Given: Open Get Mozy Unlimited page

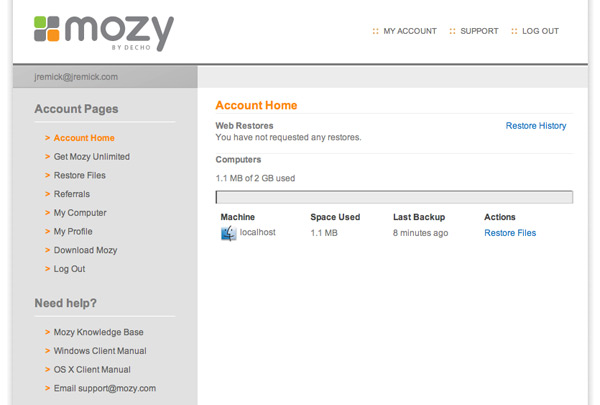Looking at the screenshot, I should 91,157.
